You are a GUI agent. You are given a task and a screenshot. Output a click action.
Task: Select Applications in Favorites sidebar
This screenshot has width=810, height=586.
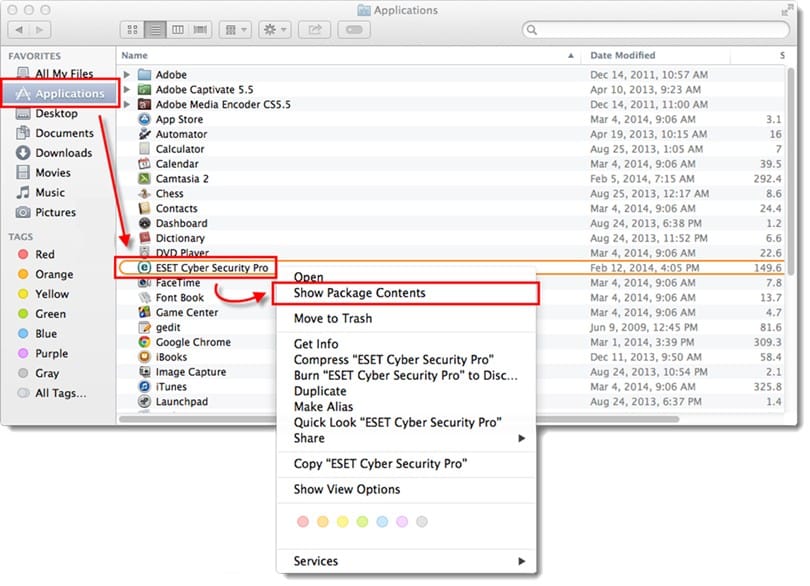[x=60, y=94]
